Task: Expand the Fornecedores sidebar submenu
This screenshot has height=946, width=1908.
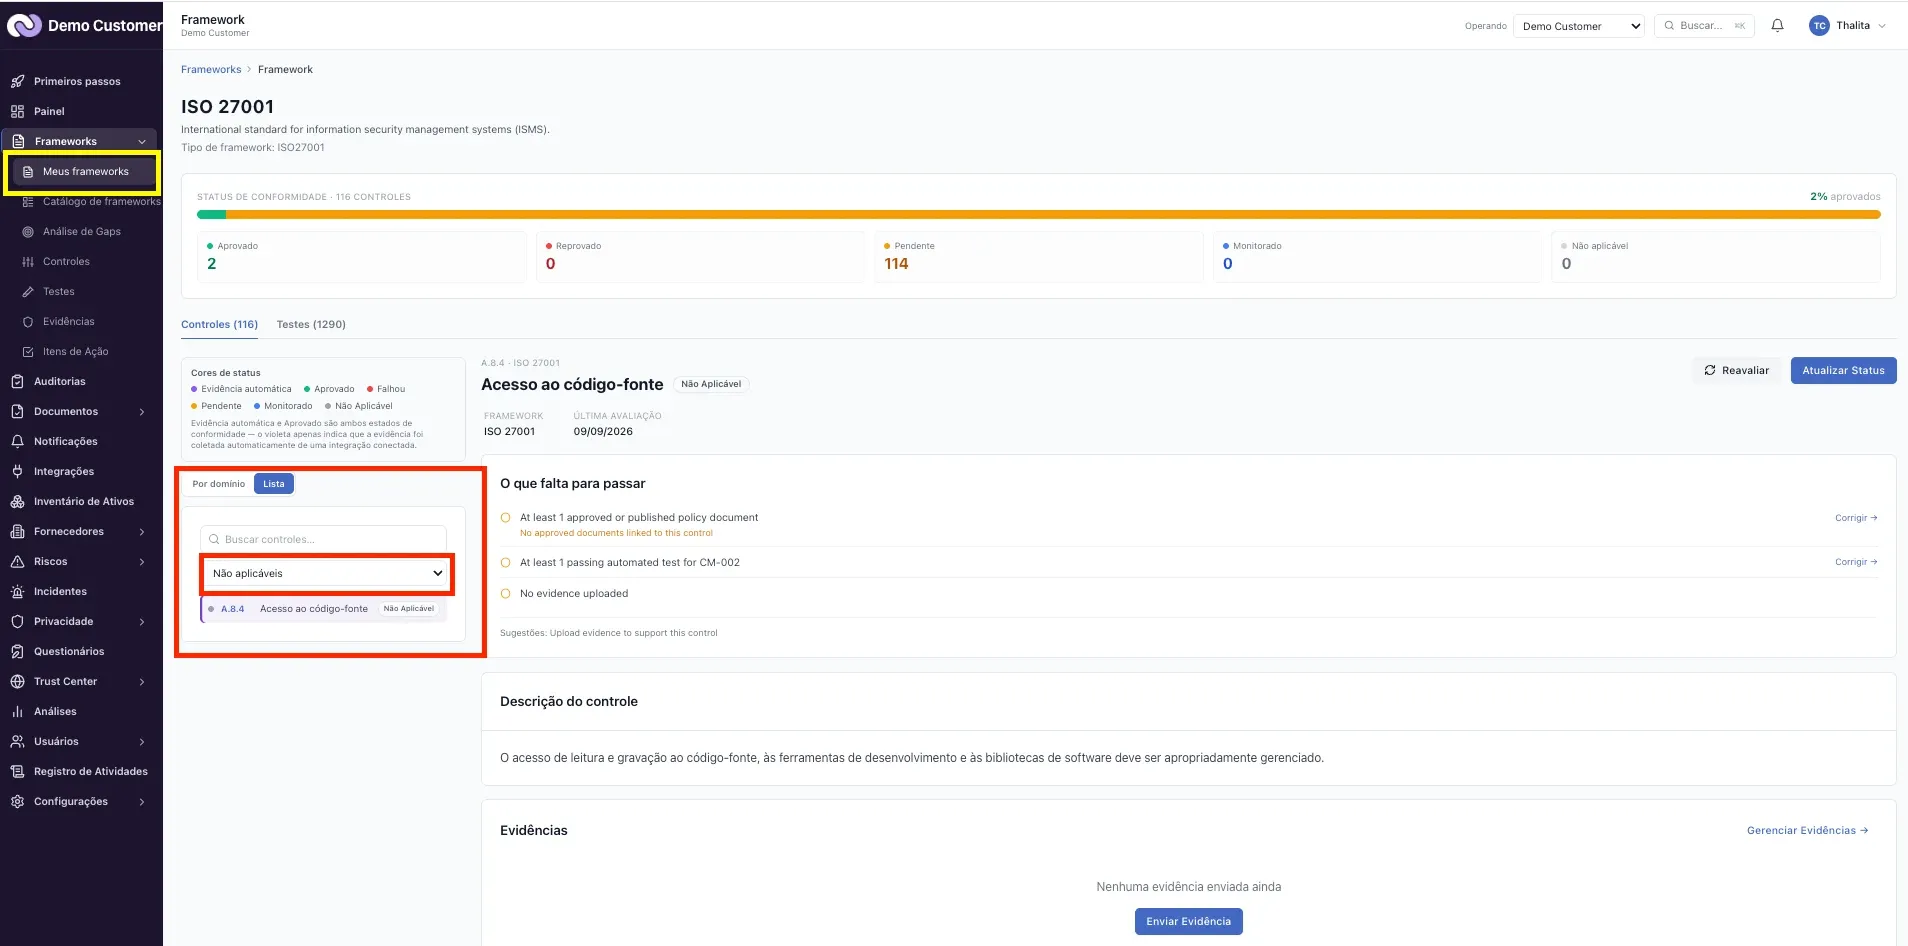Action: 142,531
